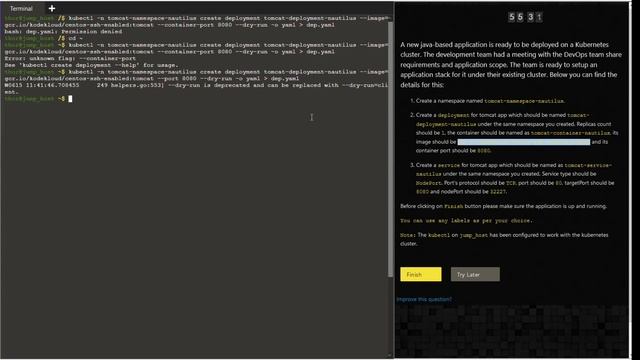Image resolution: width=640 pixels, height=360 pixels.
Task: Select highlighted image name in task text
Action: (x=524, y=142)
